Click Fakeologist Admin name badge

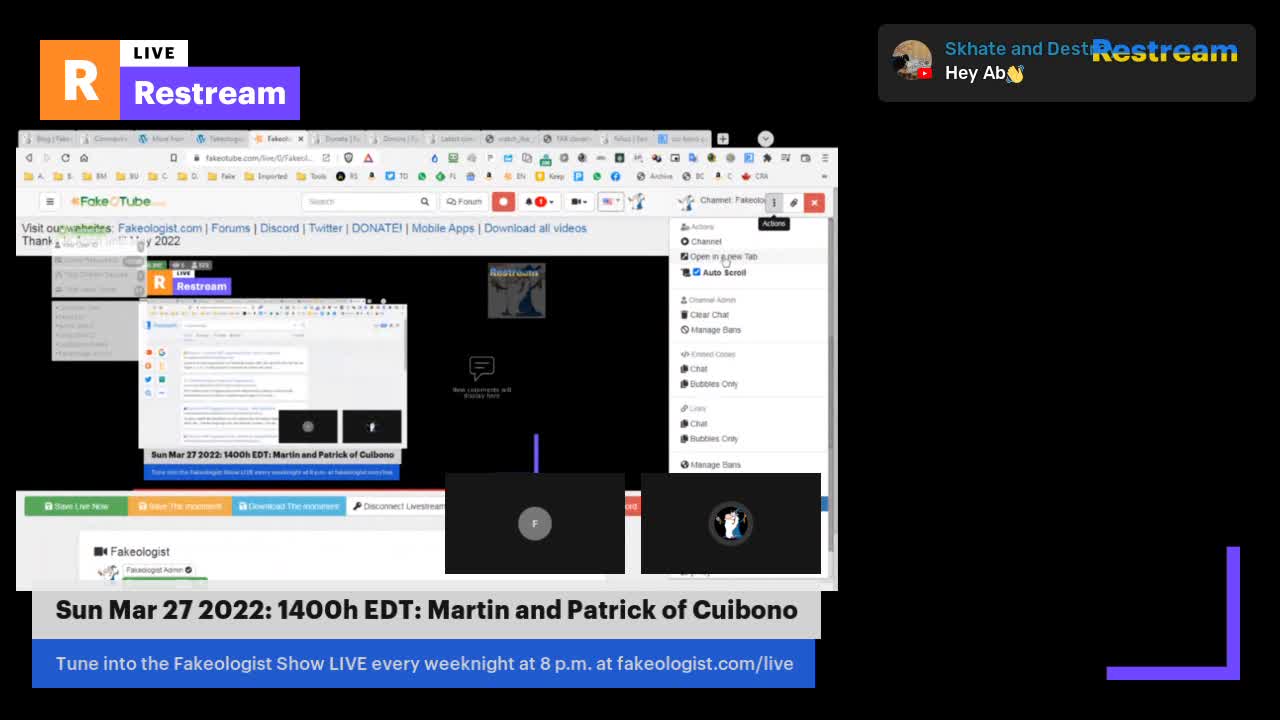click(x=158, y=570)
